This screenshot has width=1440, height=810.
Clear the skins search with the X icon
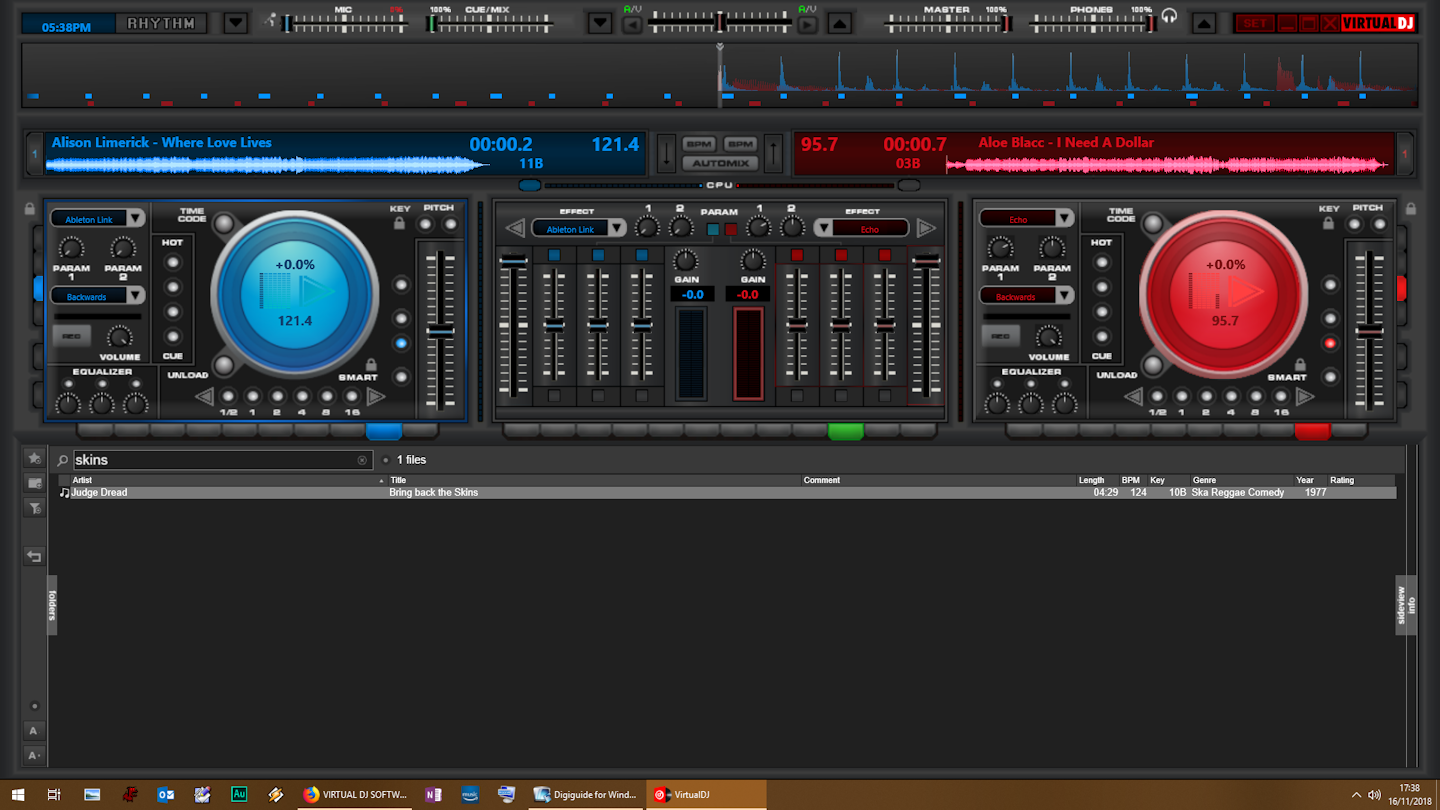click(362, 460)
